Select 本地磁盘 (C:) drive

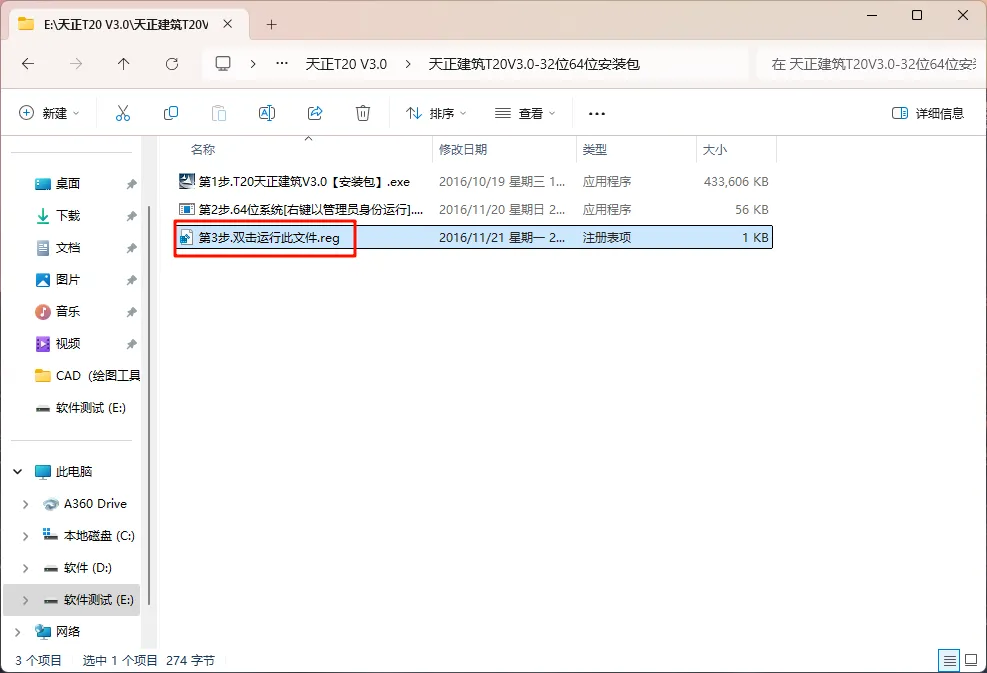click(99, 536)
